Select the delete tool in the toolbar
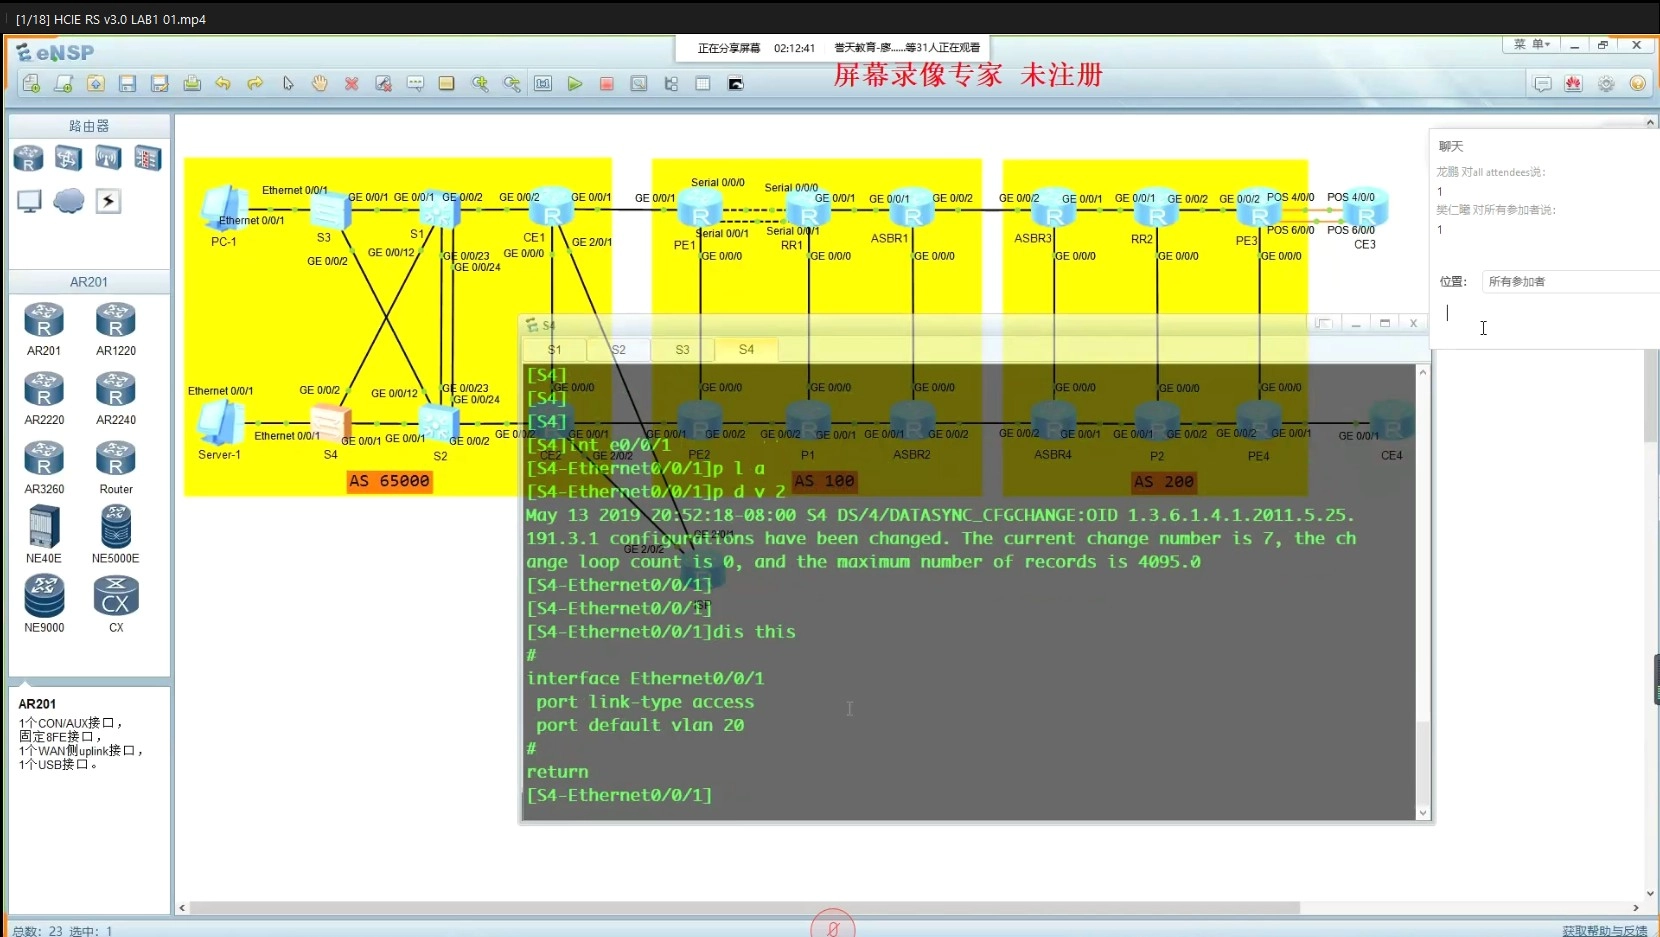Viewport: 1660px width, 937px height. [351, 84]
